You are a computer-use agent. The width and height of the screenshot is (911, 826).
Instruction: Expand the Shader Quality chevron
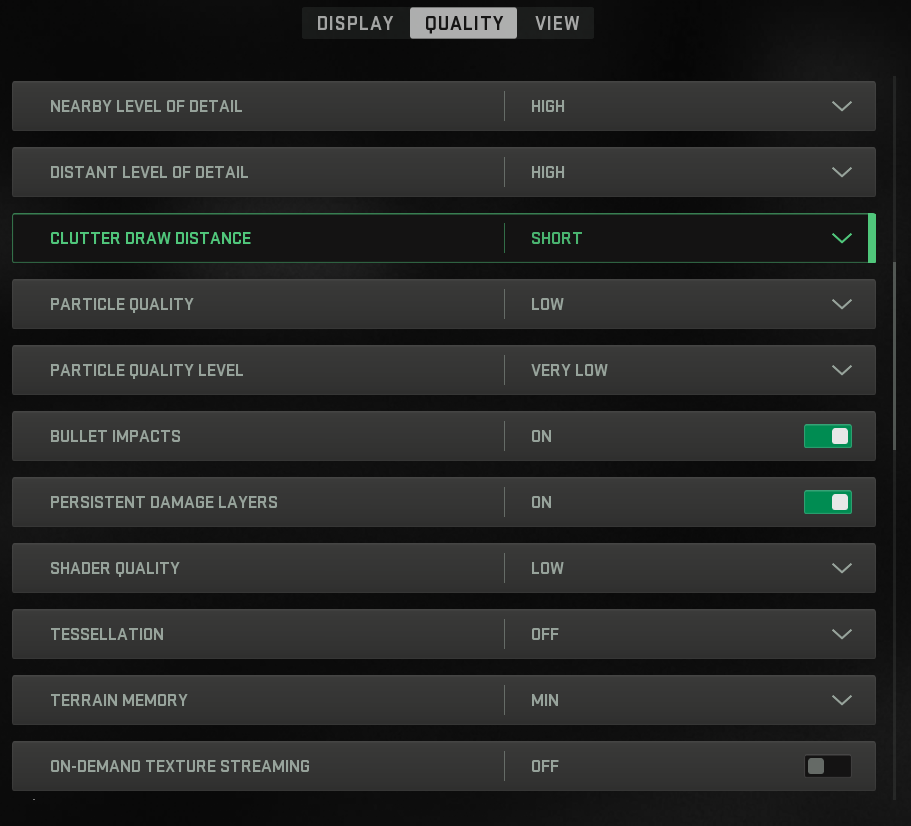[841, 568]
